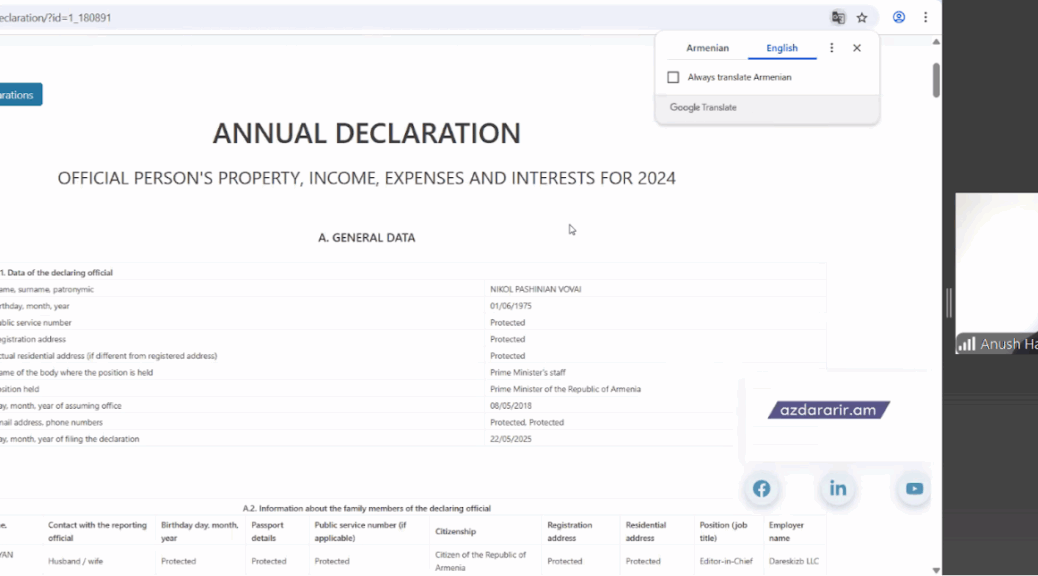Click the azdararir.am logo link

[x=828, y=410]
